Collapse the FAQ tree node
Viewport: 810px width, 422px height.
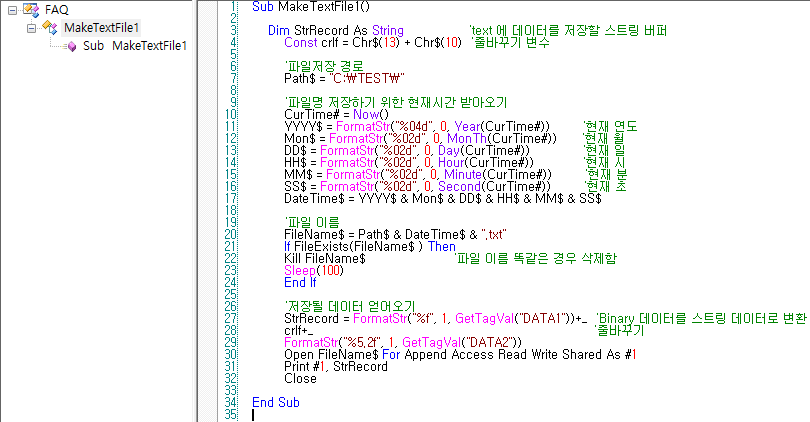click(12, 10)
